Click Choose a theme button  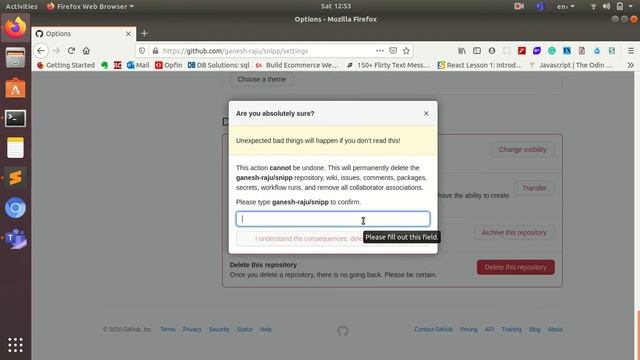262,79
